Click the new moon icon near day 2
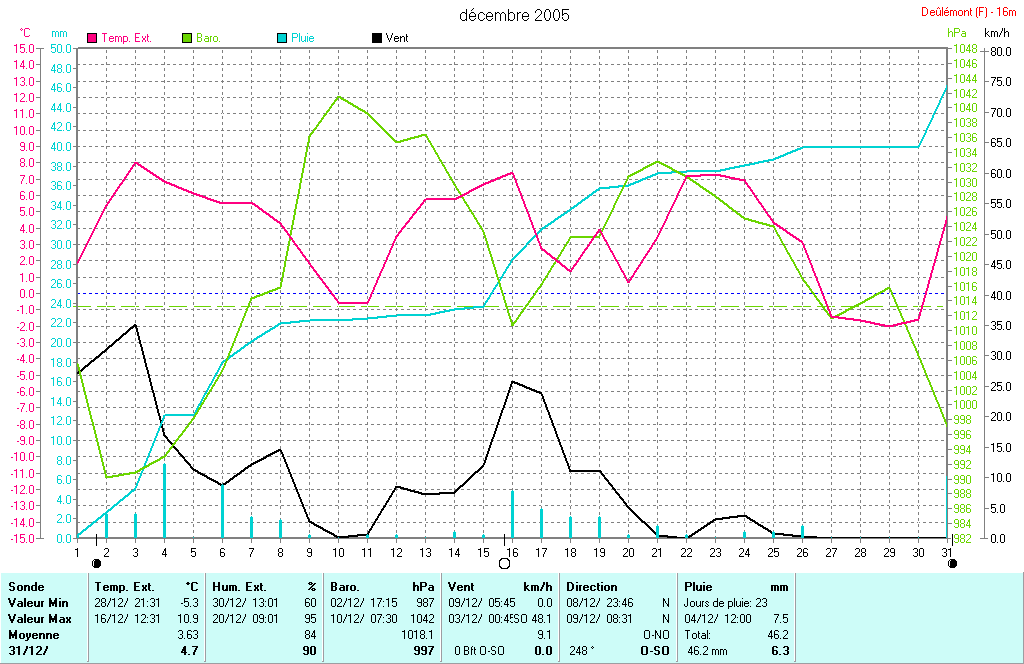1024x664 pixels. (x=96, y=563)
